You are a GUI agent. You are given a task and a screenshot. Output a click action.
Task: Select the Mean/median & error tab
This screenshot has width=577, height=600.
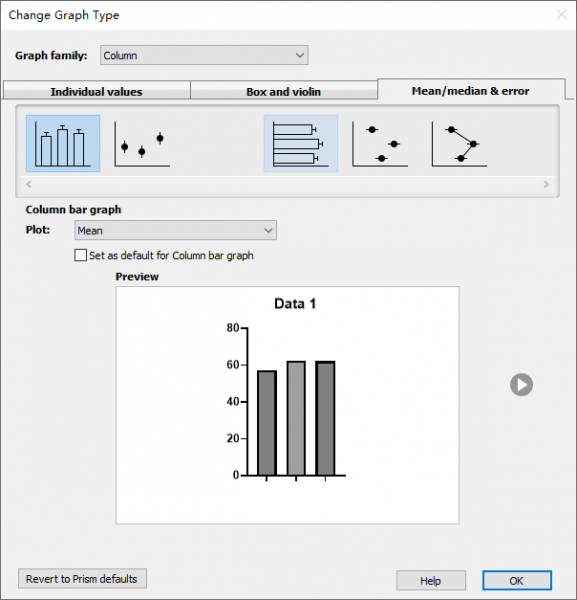point(471,90)
